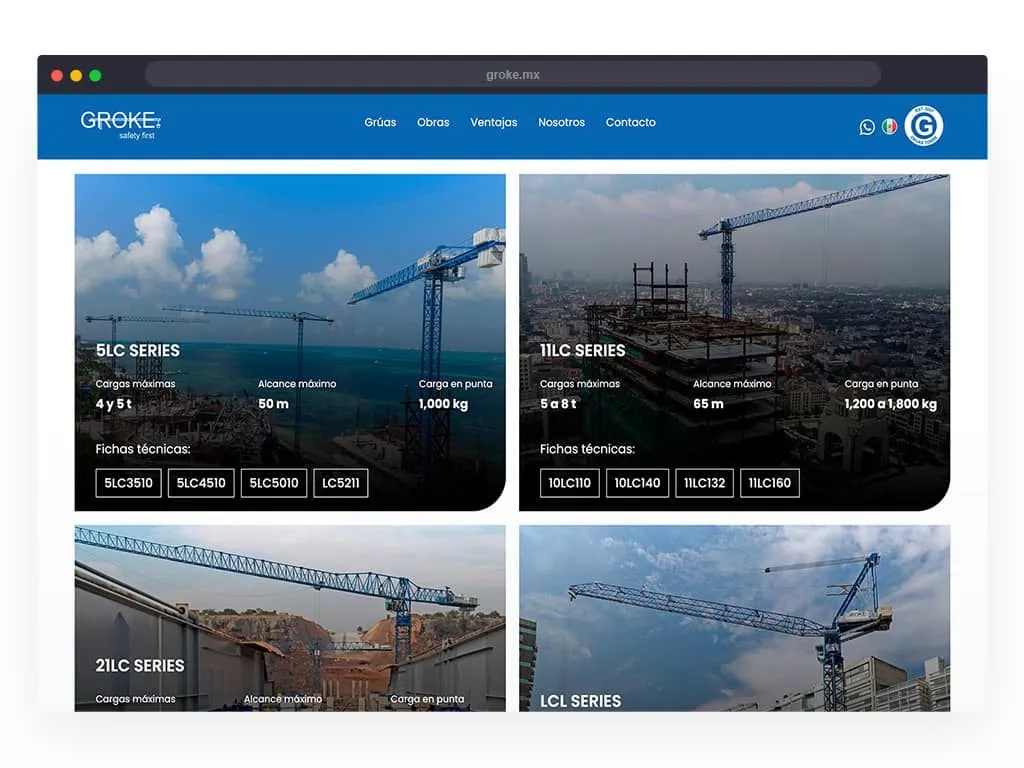
Task: Click the circular G badge logo
Action: click(923, 126)
